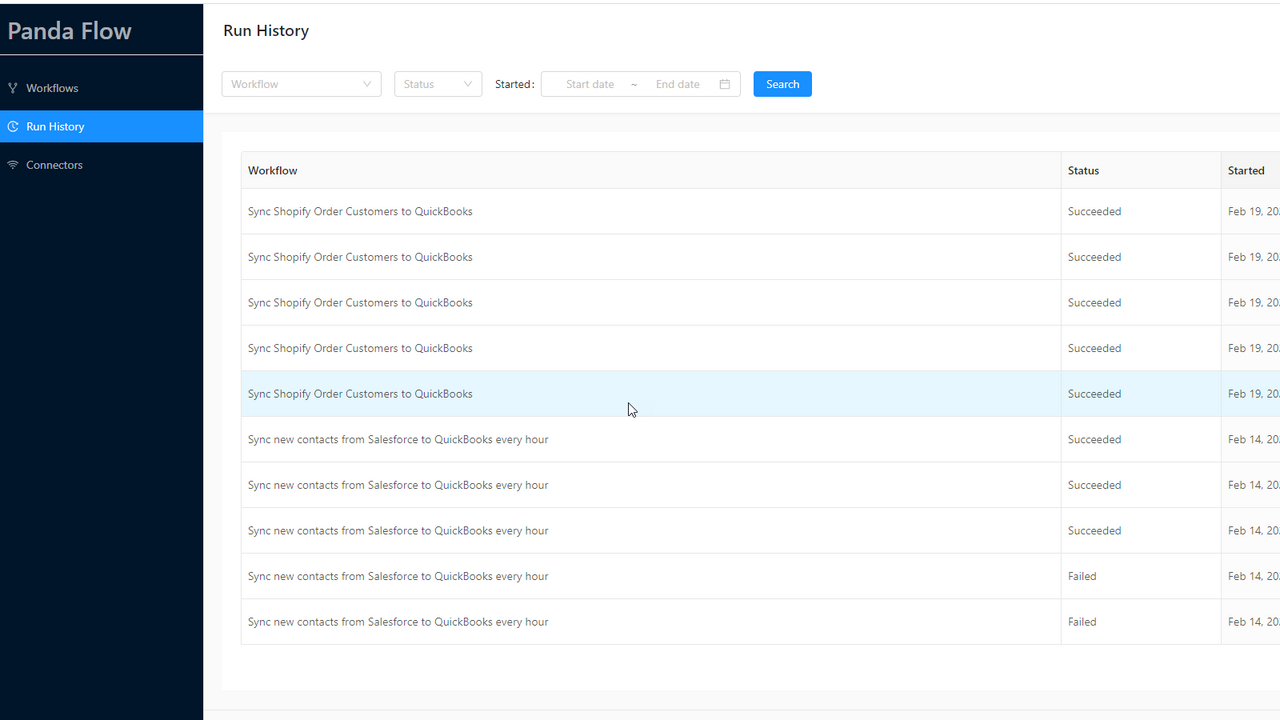Image resolution: width=1280 pixels, height=720 pixels.
Task: Click the Succeeded status of the first run
Action: (1094, 211)
